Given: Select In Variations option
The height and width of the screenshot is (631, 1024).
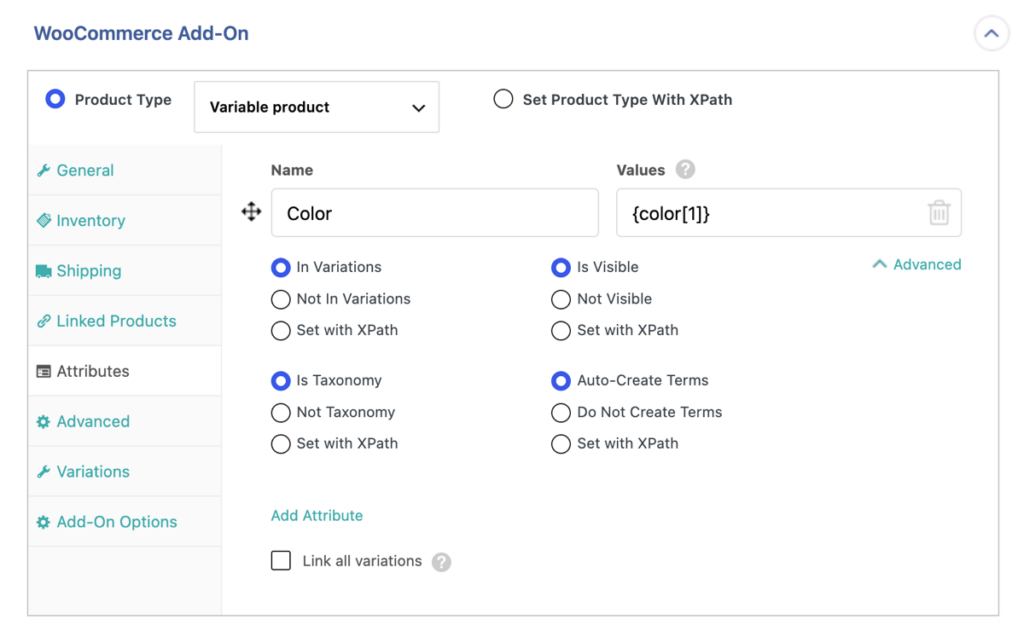Looking at the screenshot, I should pos(281,267).
